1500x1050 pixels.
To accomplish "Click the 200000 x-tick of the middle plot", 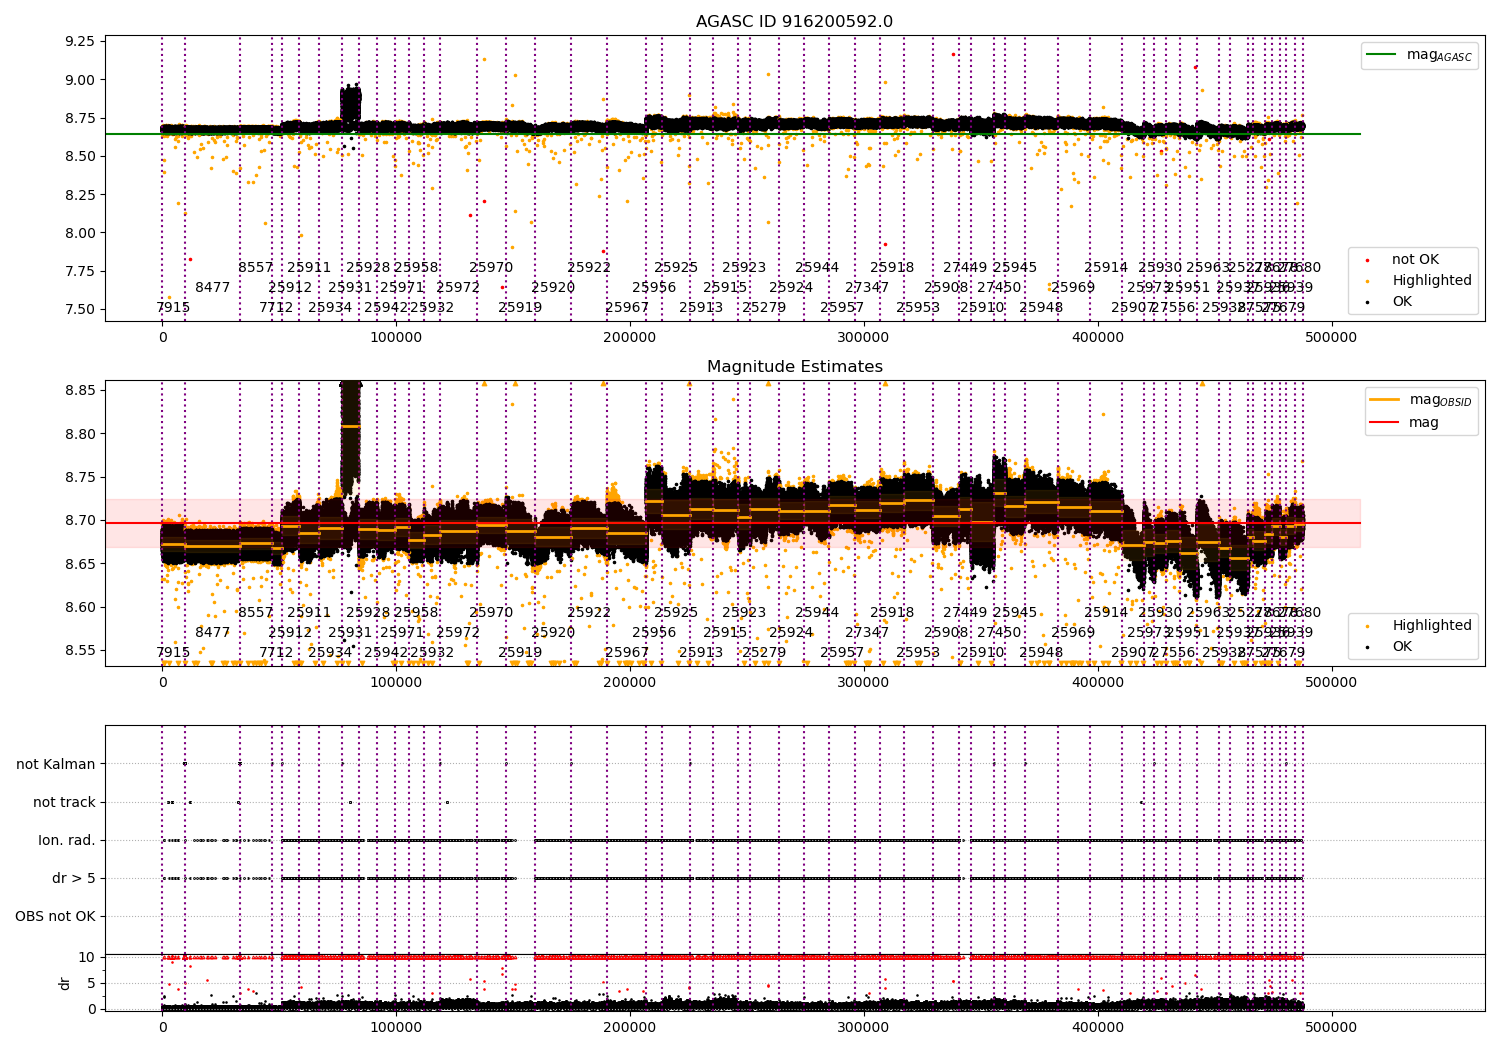I will 630,682.
